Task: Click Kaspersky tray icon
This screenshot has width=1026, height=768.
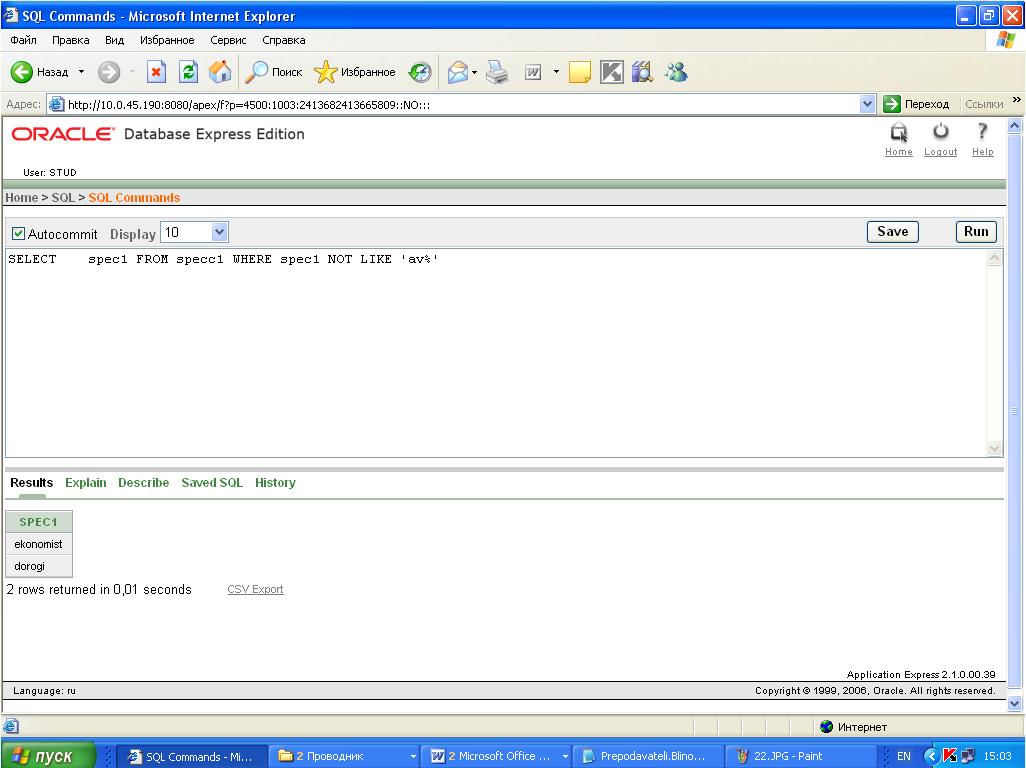Action: click(949, 756)
